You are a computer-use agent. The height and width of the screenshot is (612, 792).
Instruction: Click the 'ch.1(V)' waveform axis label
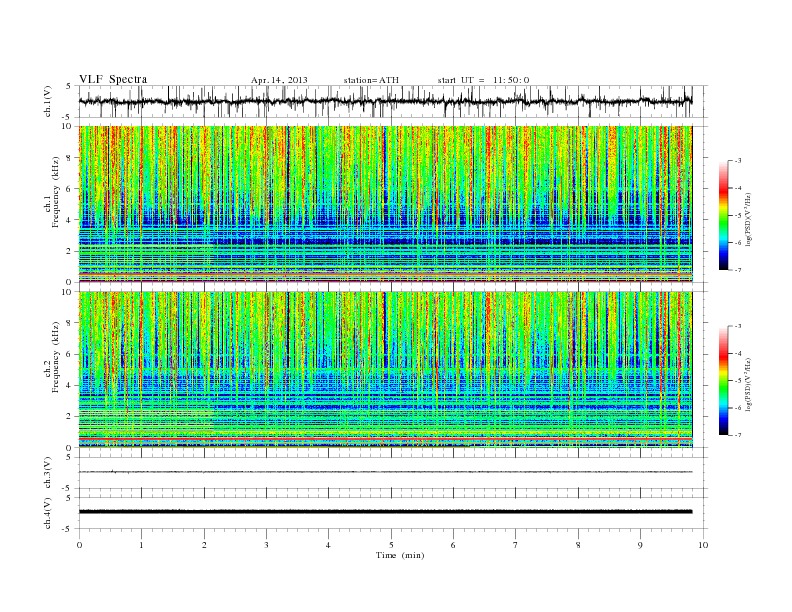point(48,101)
